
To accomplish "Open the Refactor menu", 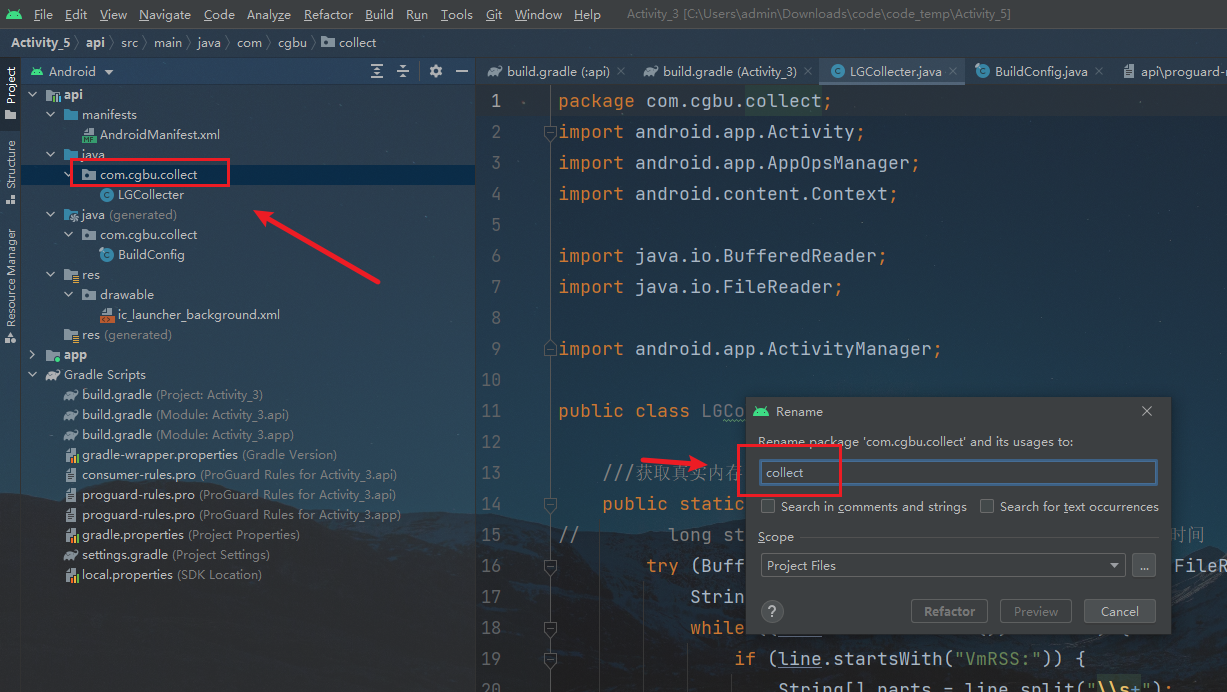I will coord(328,15).
